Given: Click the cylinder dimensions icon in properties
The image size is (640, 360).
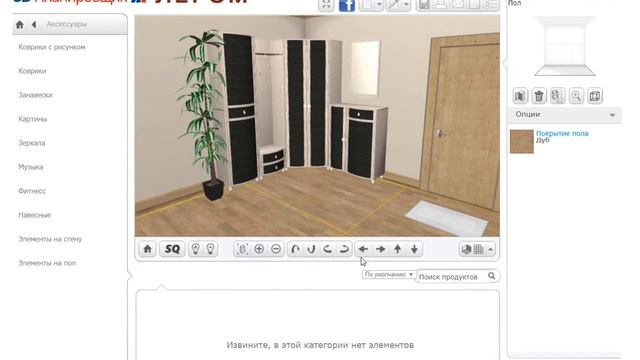Looking at the screenshot, I should click(558, 96).
